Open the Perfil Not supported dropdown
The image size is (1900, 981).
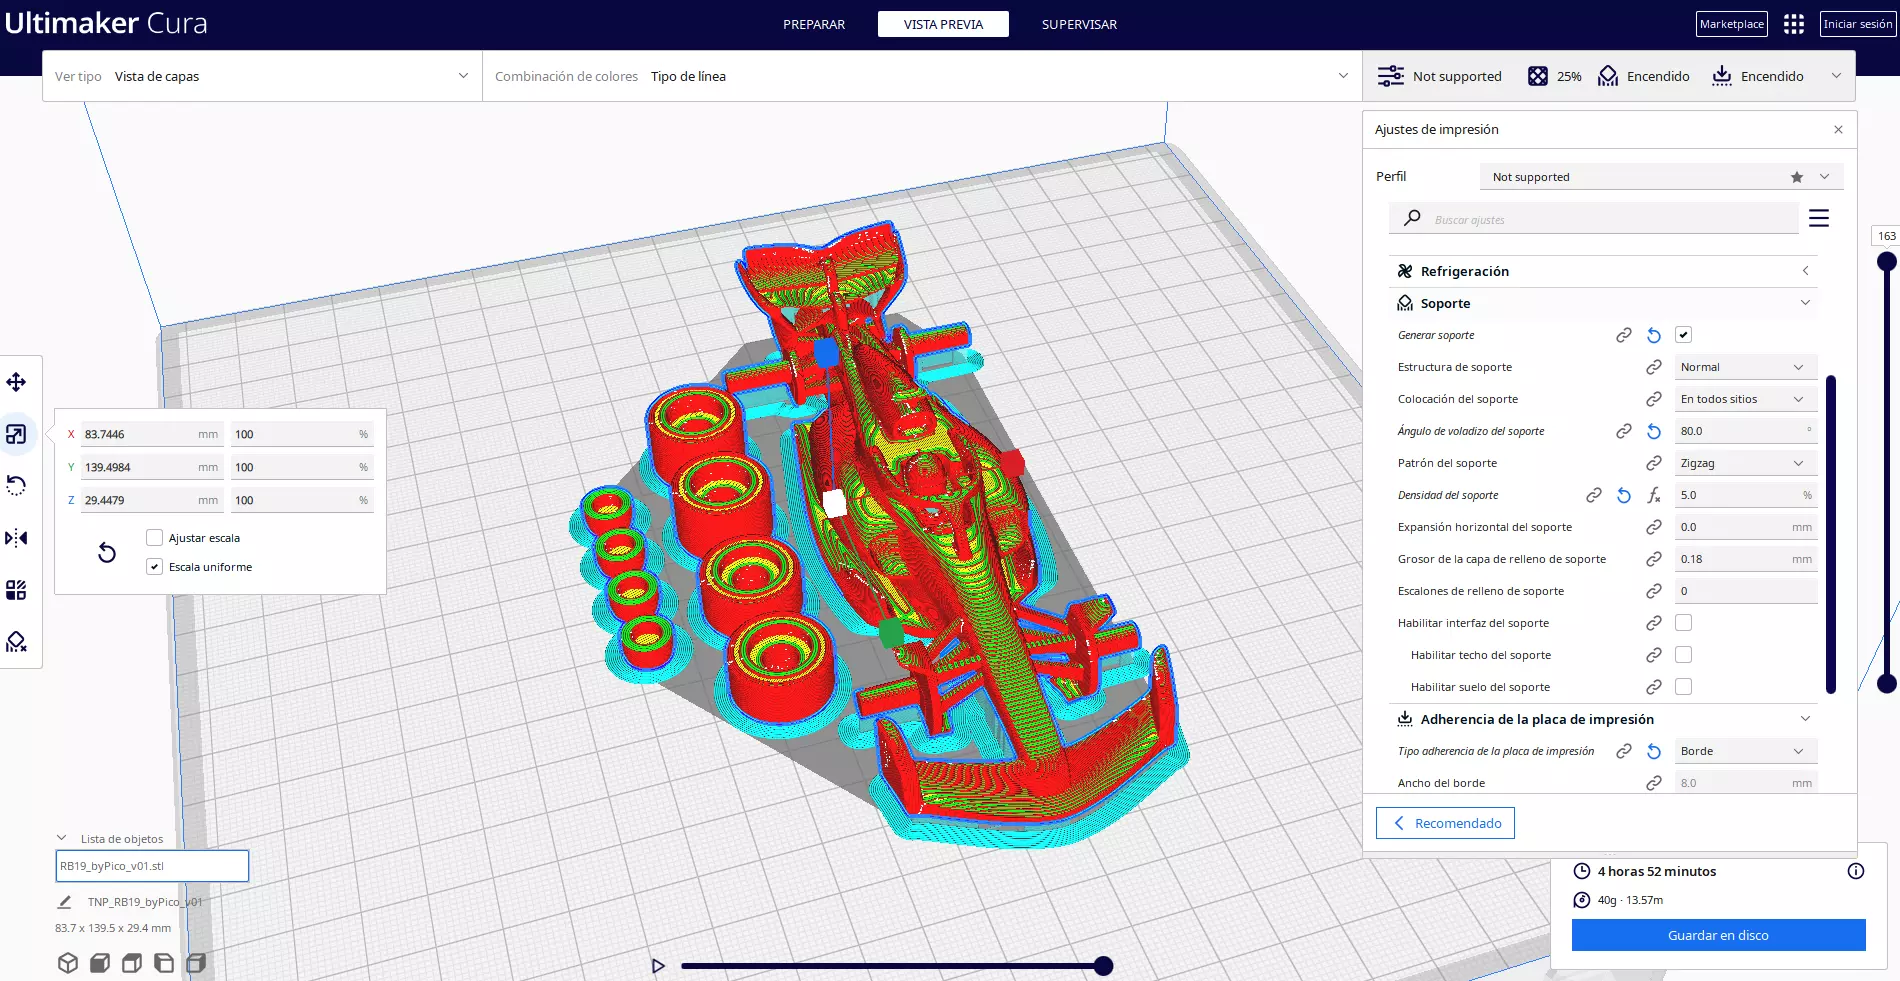[x=1661, y=177]
